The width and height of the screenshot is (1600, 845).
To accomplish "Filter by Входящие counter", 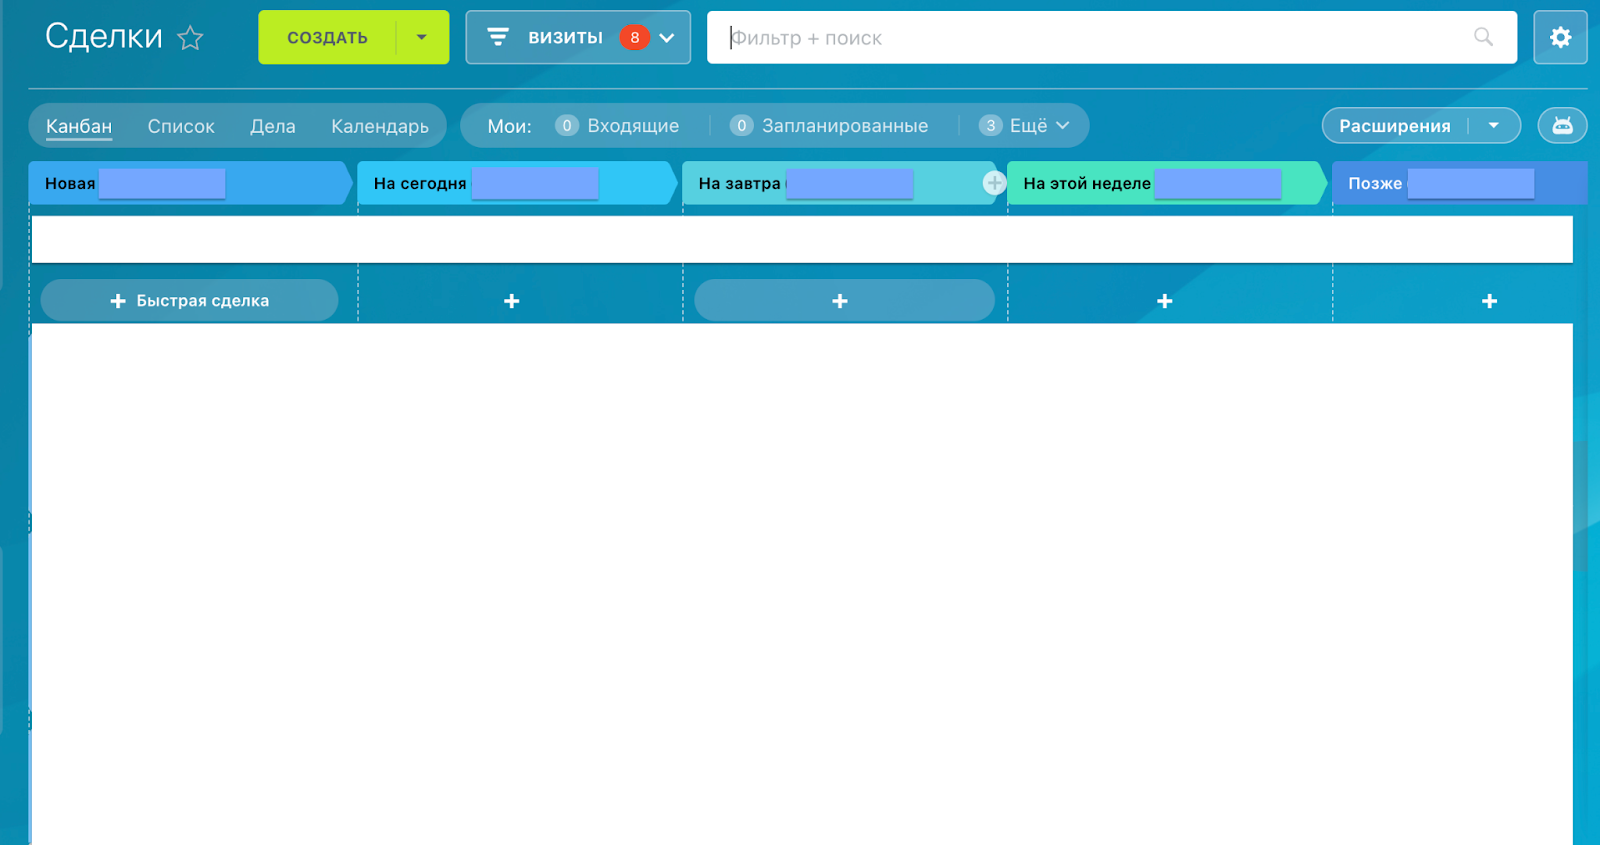I will 617,126.
